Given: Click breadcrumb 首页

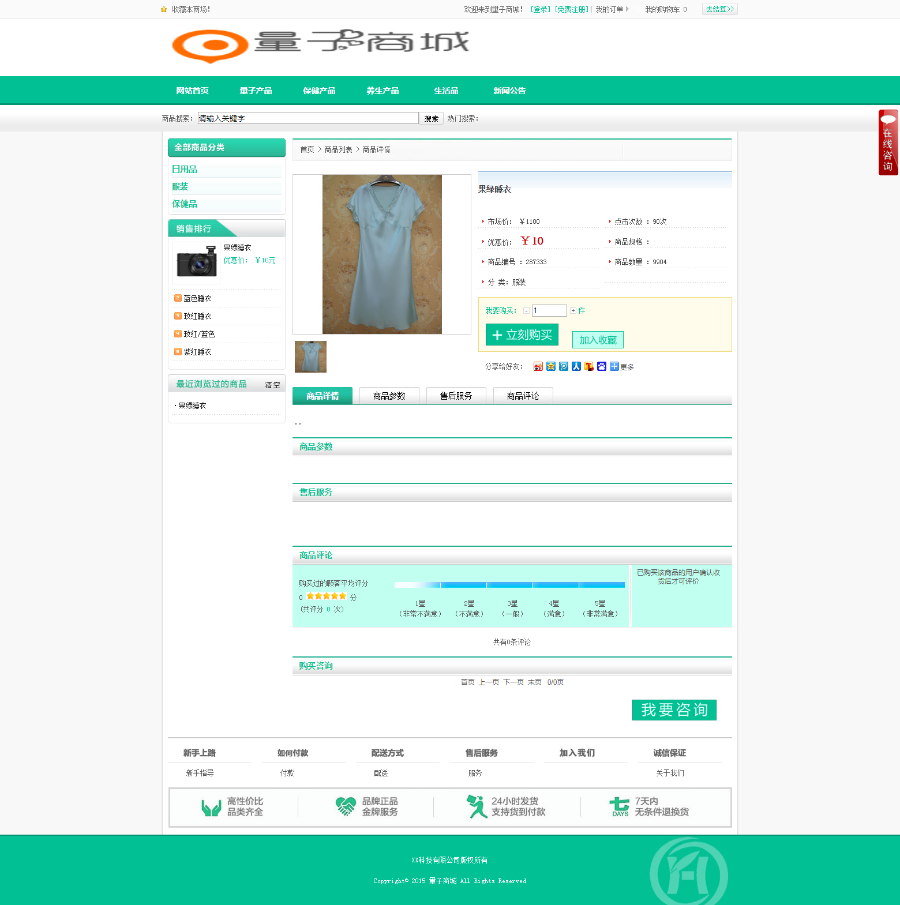Looking at the screenshot, I should click(x=307, y=149).
